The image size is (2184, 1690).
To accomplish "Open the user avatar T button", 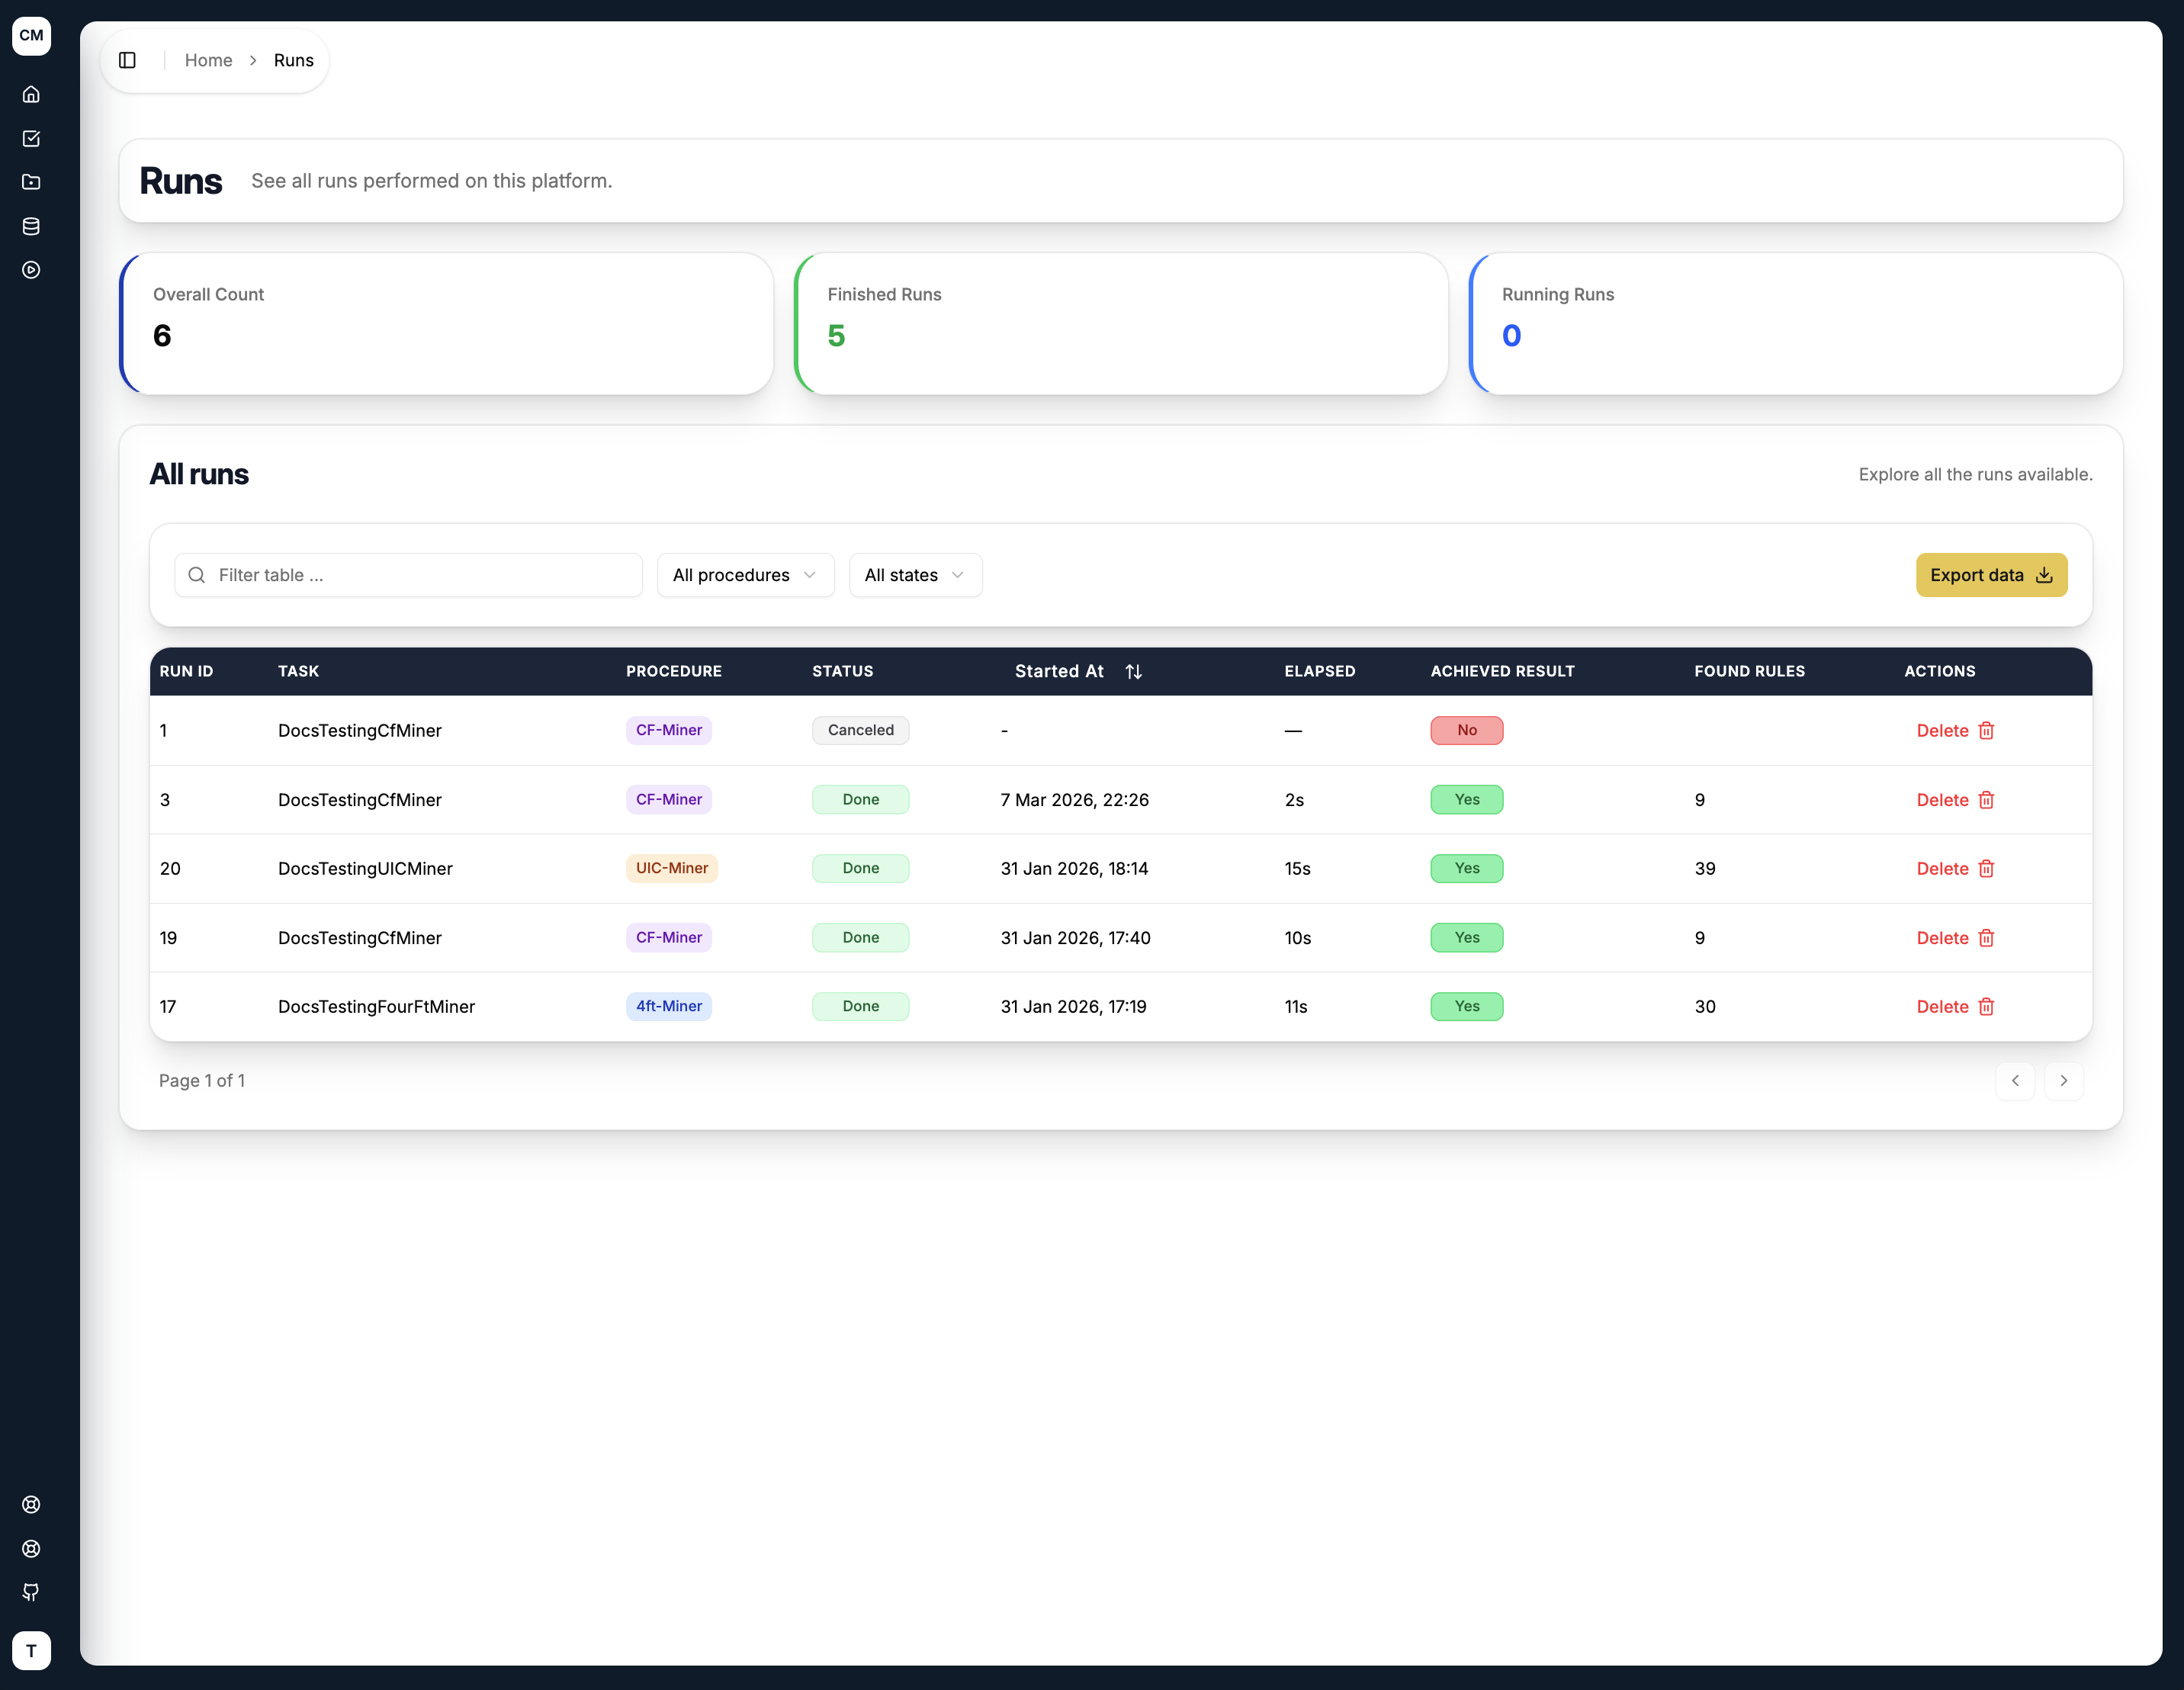I will pyautogui.click(x=31, y=1650).
